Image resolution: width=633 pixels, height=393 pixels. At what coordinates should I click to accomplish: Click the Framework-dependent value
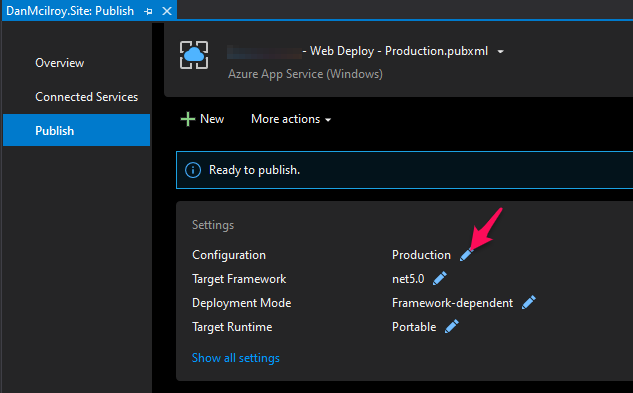point(452,303)
